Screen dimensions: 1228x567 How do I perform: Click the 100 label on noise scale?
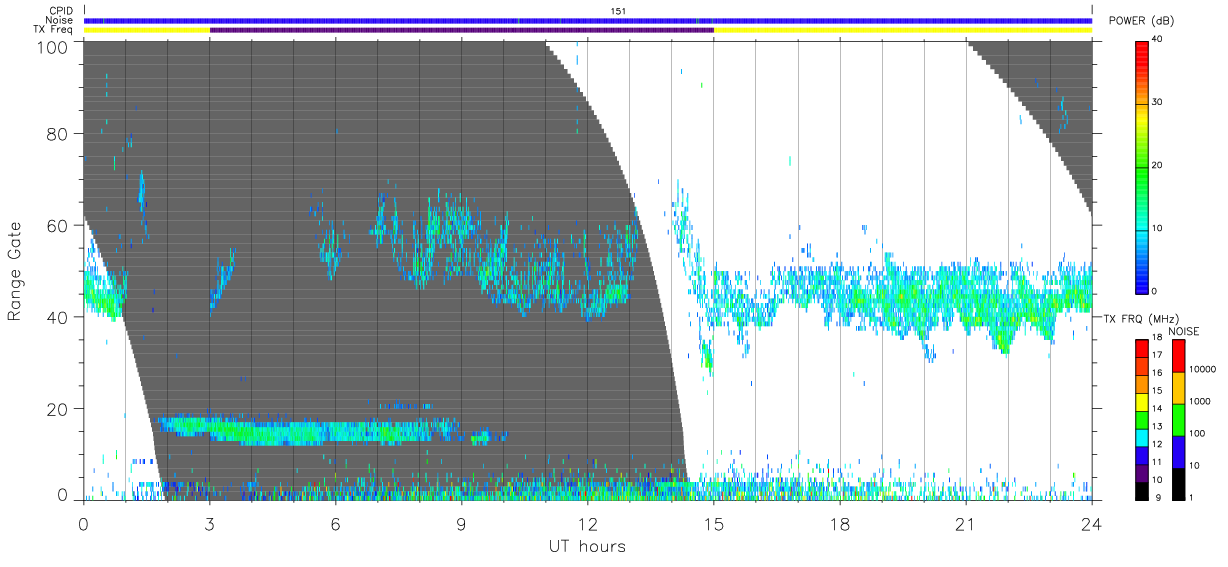pos(1198,434)
